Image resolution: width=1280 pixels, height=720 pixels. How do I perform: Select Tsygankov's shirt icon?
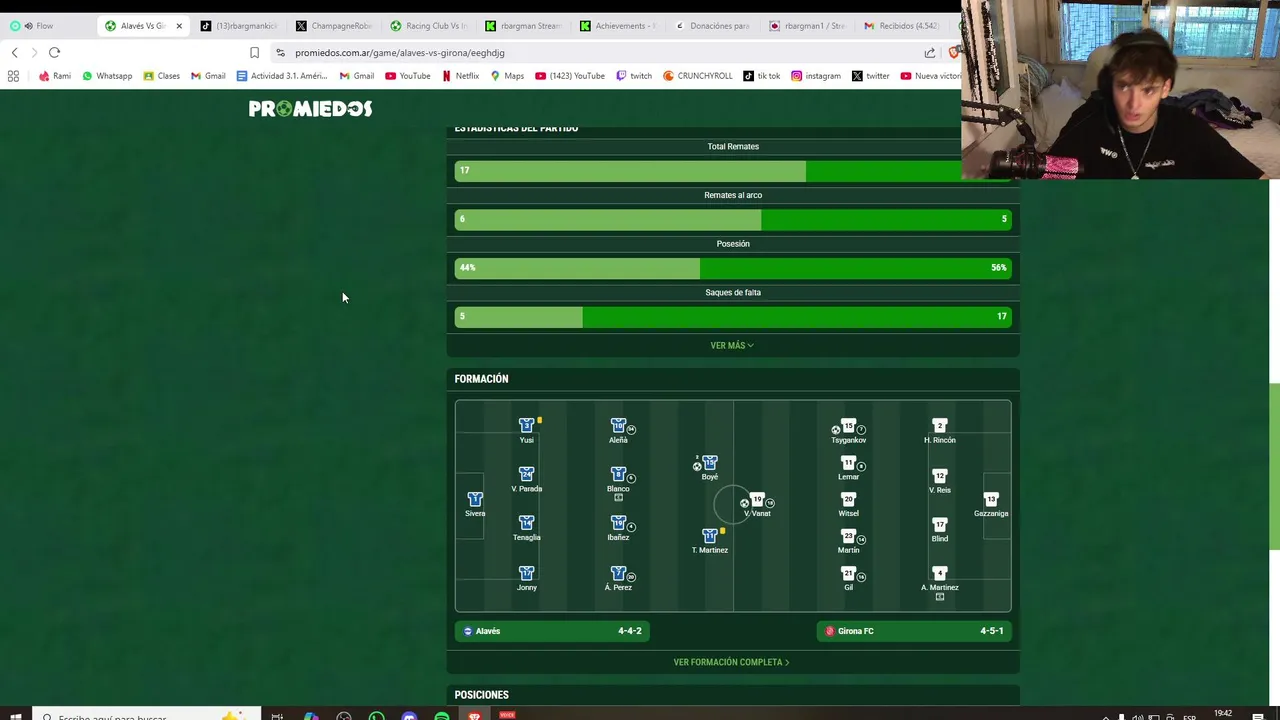click(x=848, y=426)
